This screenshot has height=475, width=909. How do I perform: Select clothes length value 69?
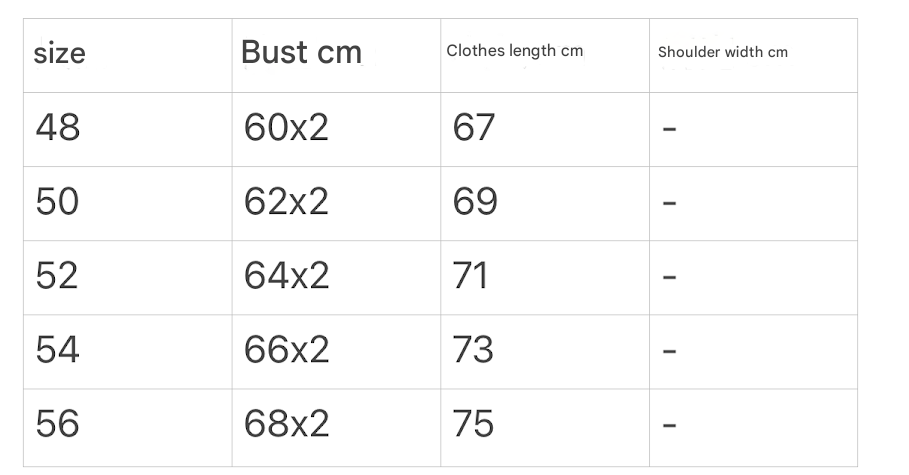tap(475, 202)
